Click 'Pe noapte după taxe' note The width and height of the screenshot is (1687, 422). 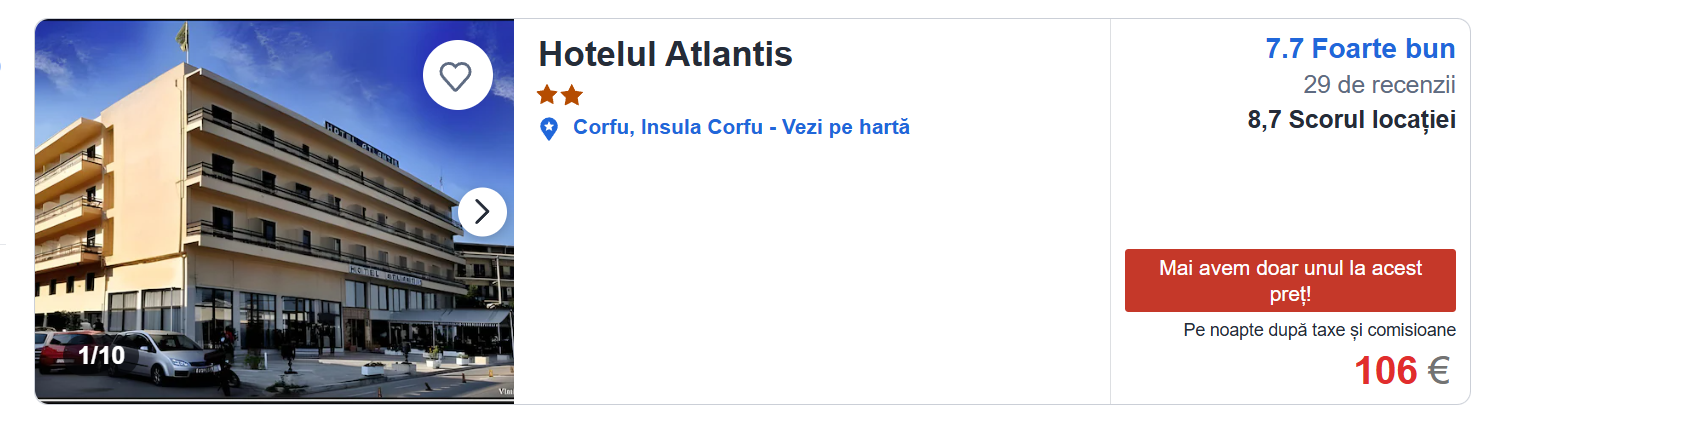1319,330
